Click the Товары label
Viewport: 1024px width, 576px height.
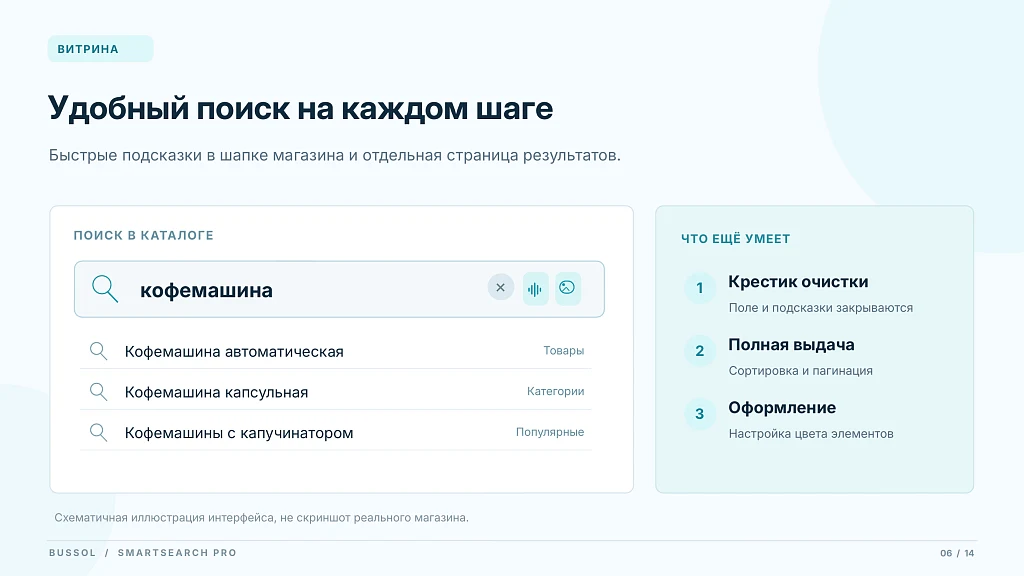tap(564, 351)
